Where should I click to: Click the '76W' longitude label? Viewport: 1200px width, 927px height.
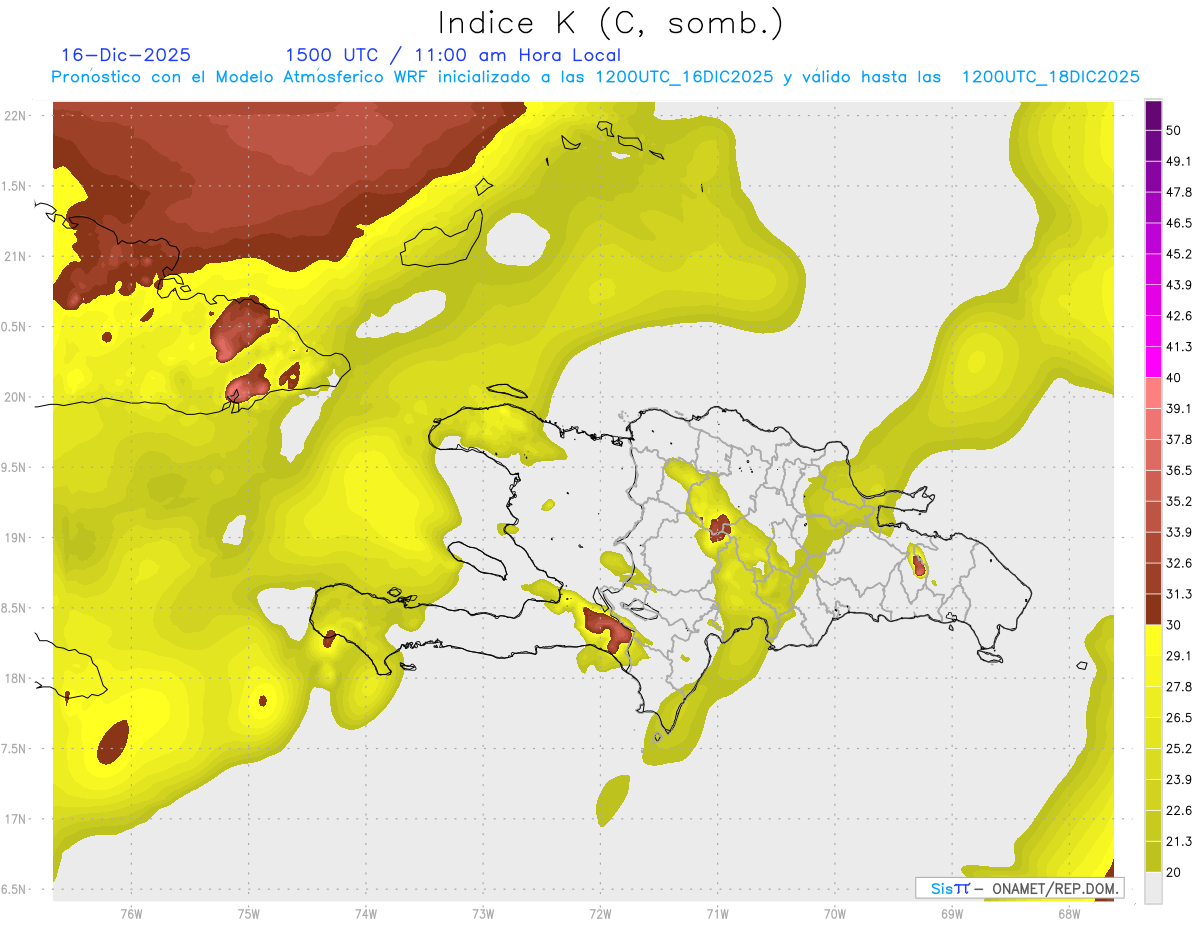click(131, 913)
